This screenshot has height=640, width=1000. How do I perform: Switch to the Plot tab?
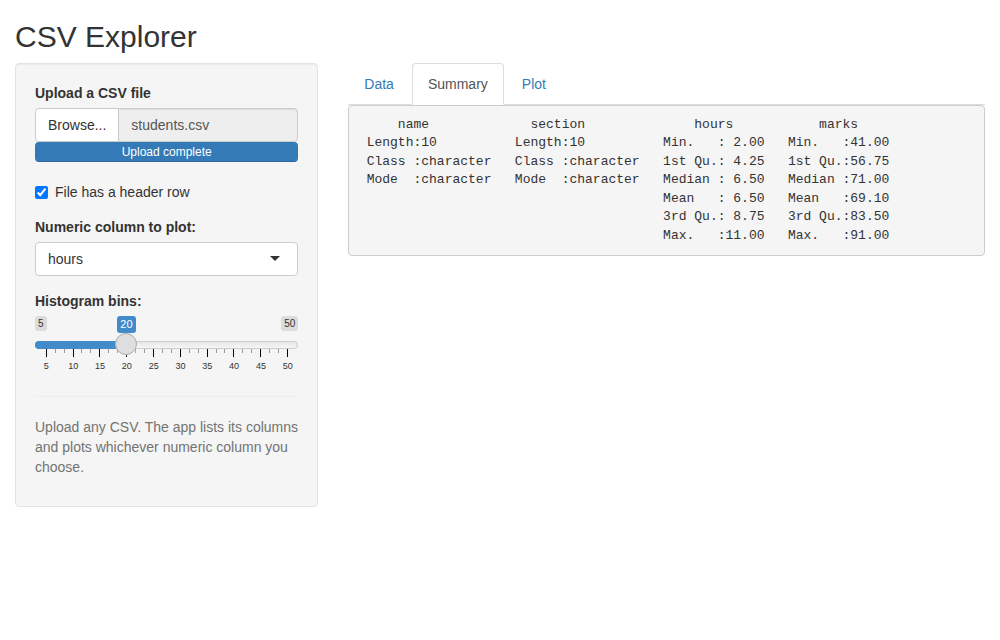[x=534, y=84]
